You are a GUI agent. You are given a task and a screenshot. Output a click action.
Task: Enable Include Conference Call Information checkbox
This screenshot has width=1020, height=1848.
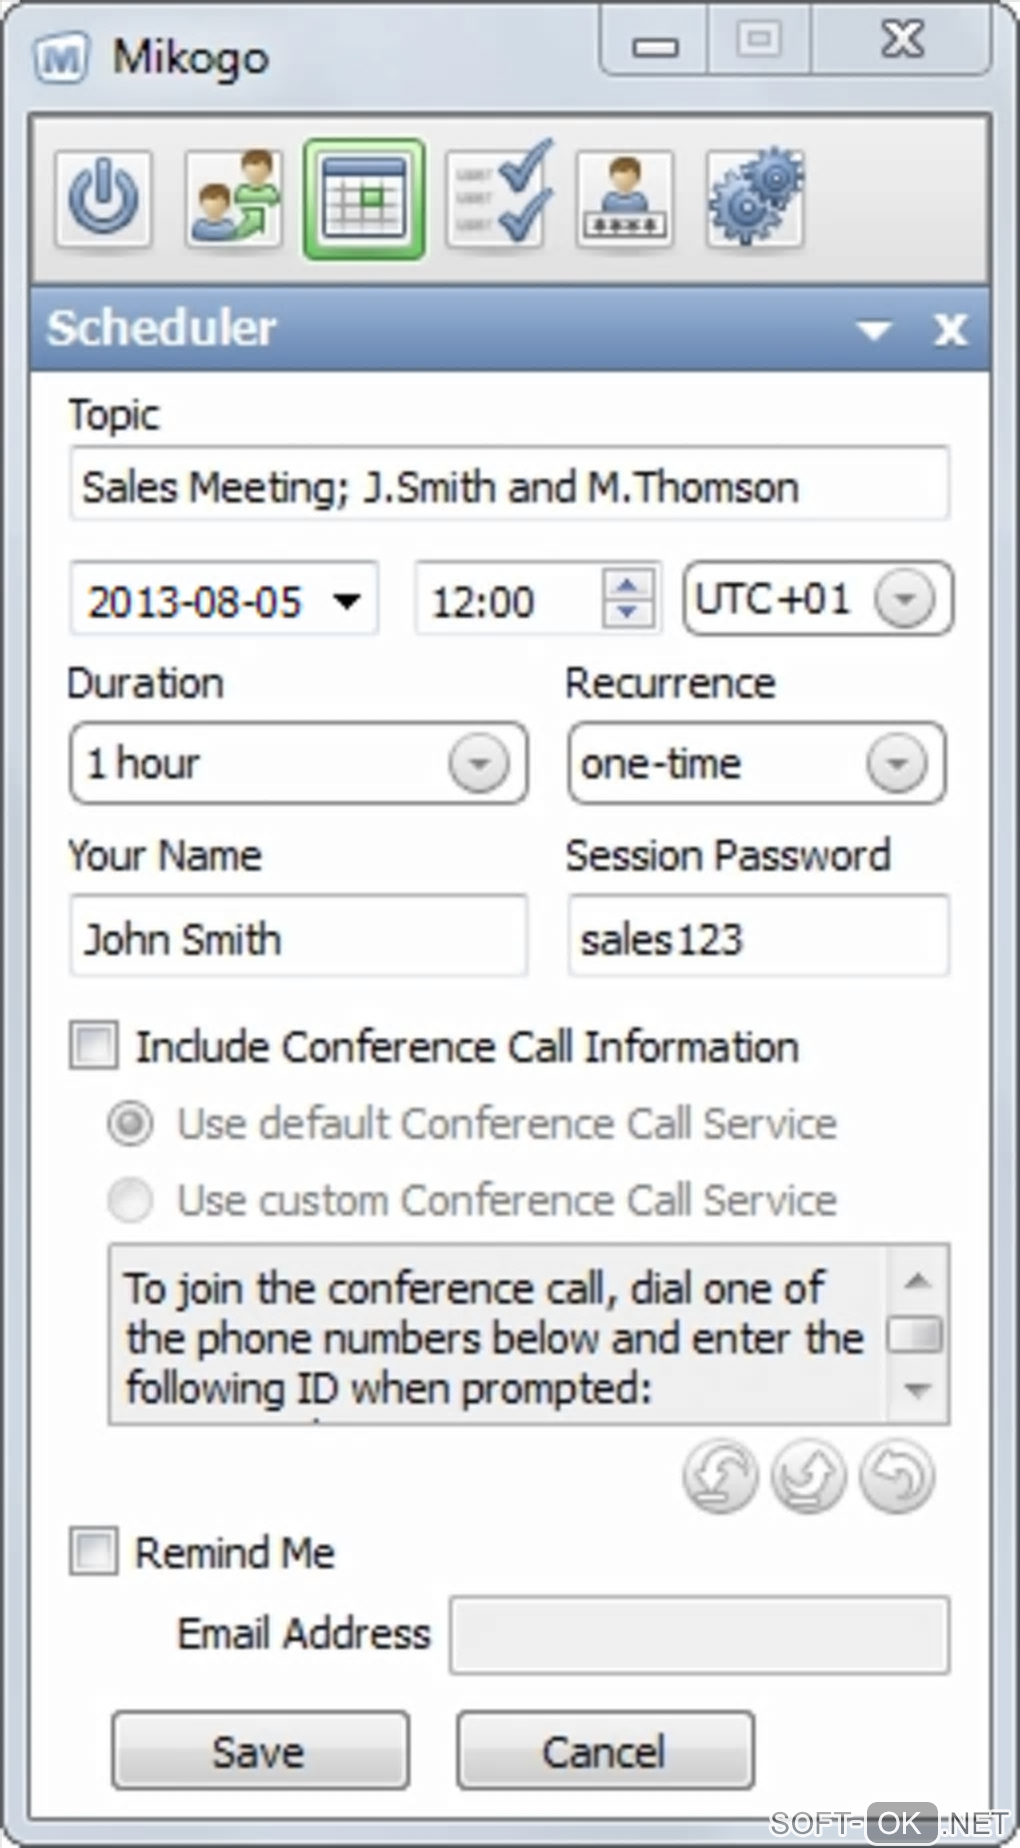(x=94, y=1046)
